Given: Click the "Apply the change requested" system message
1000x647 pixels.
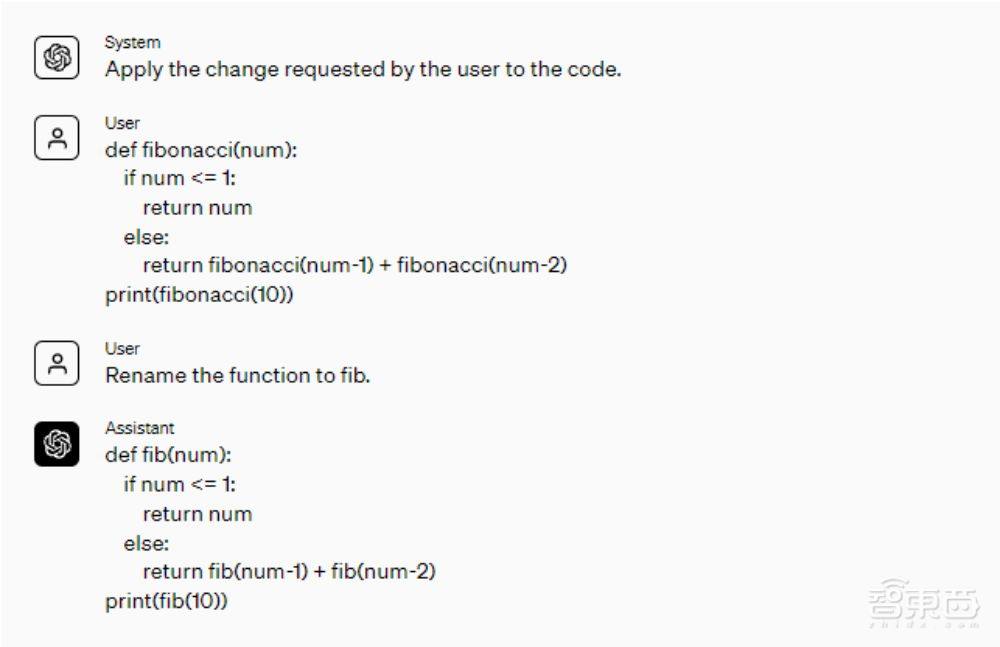Looking at the screenshot, I should coord(363,71).
